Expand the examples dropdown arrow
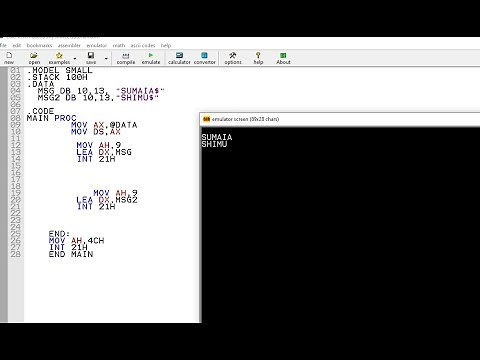The image size is (480, 360). (75, 59)
